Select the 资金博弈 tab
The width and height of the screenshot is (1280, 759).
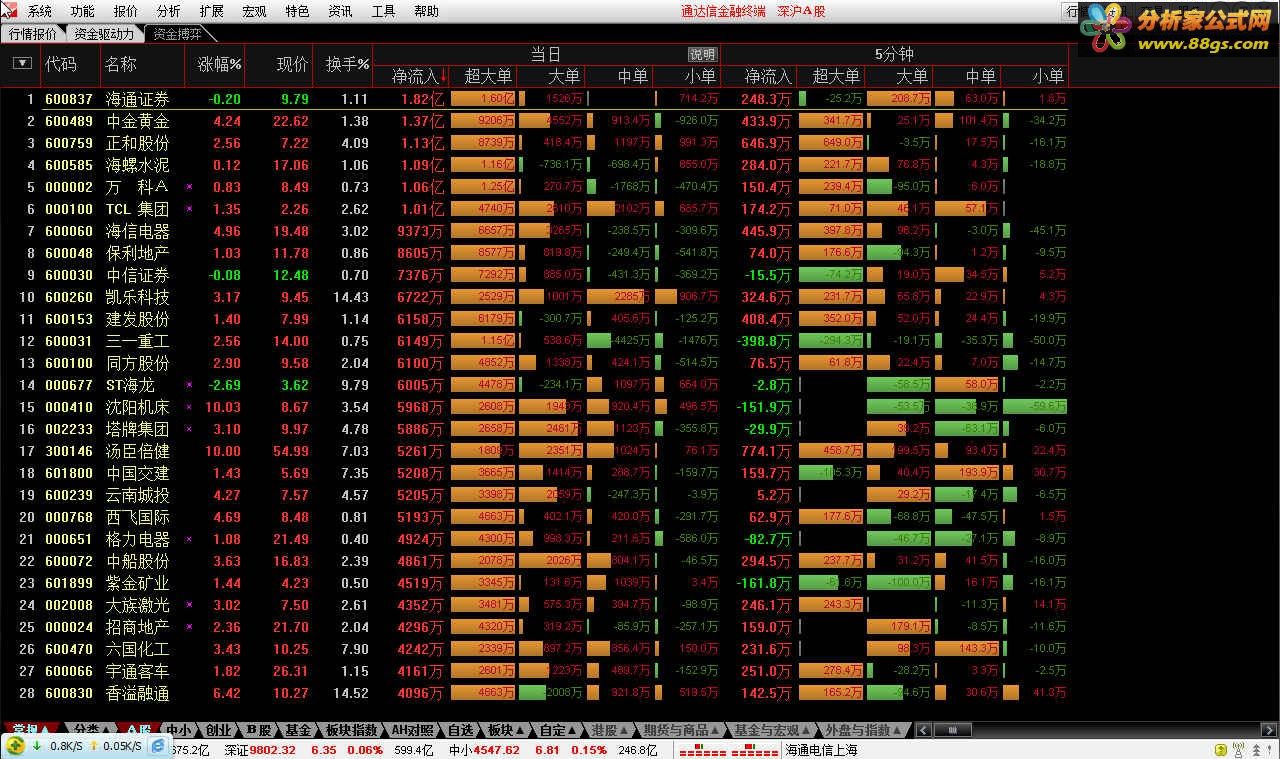176,33
